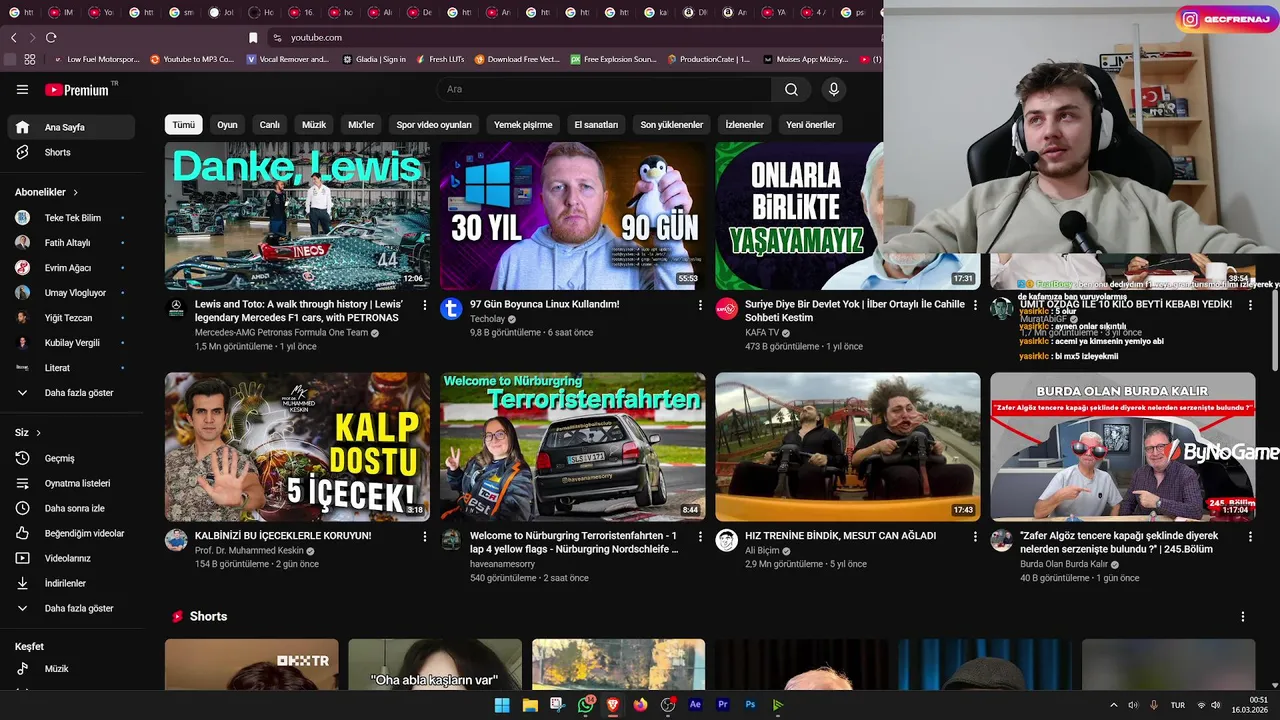The height and width of the screenshot is (720, 1280).
Task: Open the YouTube hamburger guide menu
Action: tap(22, 89)
